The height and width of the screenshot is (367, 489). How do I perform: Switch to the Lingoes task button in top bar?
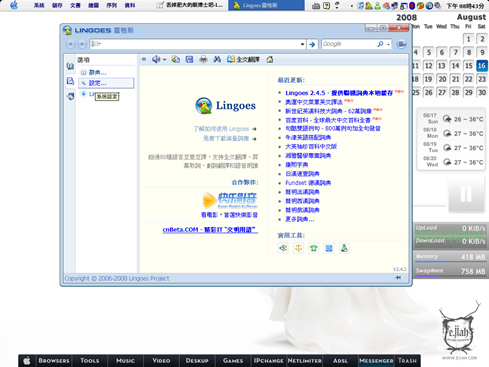266,5
